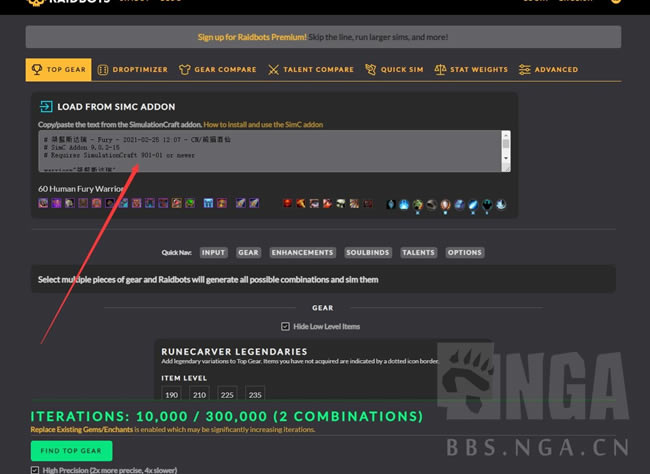Switch to Gear Compare tab

coord(218,70)
